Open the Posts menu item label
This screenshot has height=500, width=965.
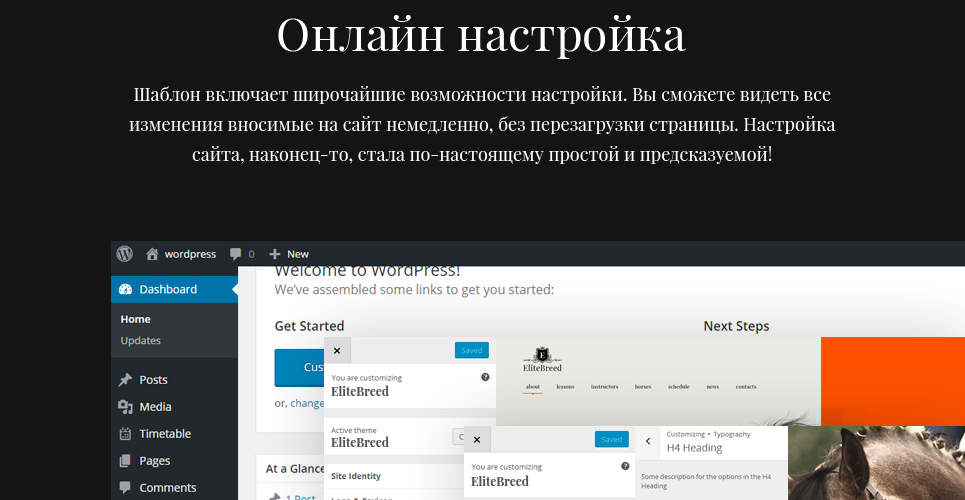tap(153, 380)
